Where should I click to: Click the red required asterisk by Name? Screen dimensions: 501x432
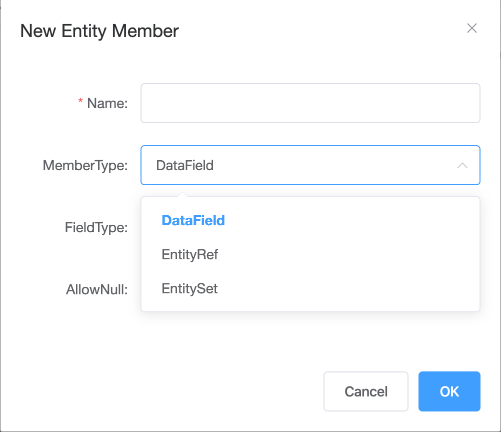pos(80,101)
